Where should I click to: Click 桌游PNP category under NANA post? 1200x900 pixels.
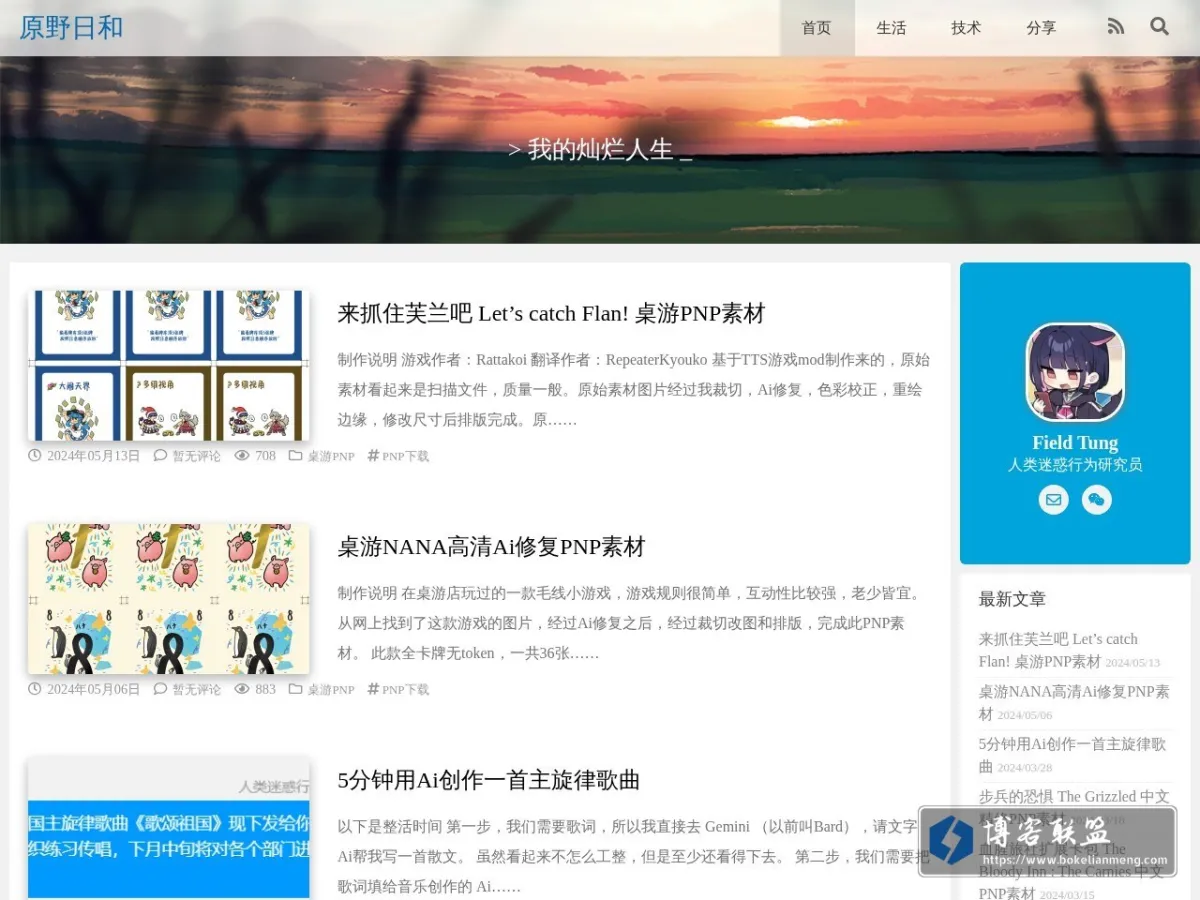coord(330,689)
